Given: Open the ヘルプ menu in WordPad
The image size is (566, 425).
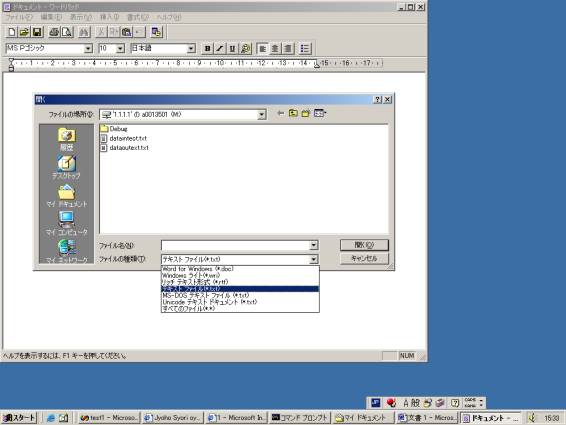Looking at the screenshot, I should pyautogui.click(x=169, y=17).
